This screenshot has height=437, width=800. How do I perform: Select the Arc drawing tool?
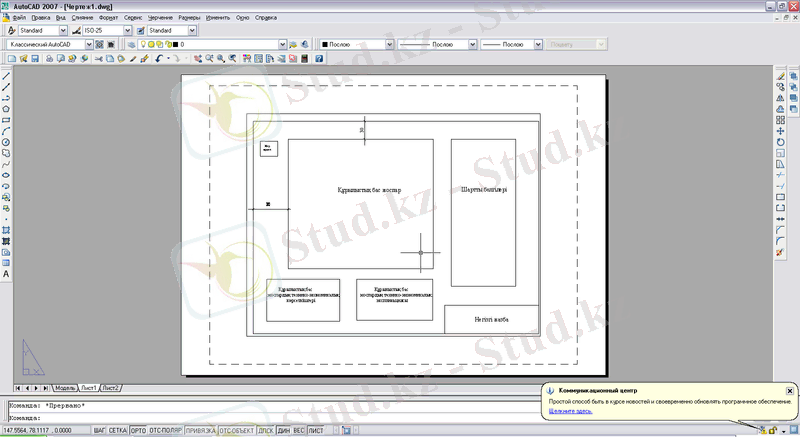tap(6, 132)
